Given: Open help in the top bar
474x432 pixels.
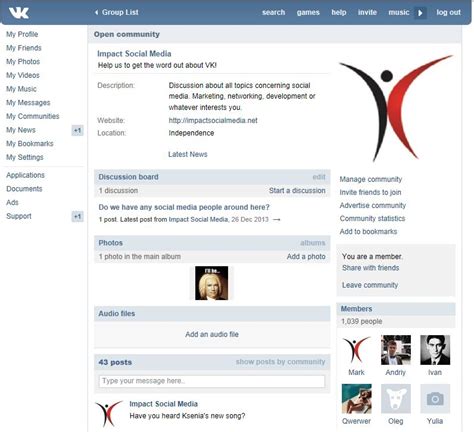Looking at the screenshot, I should pos(339,12).
